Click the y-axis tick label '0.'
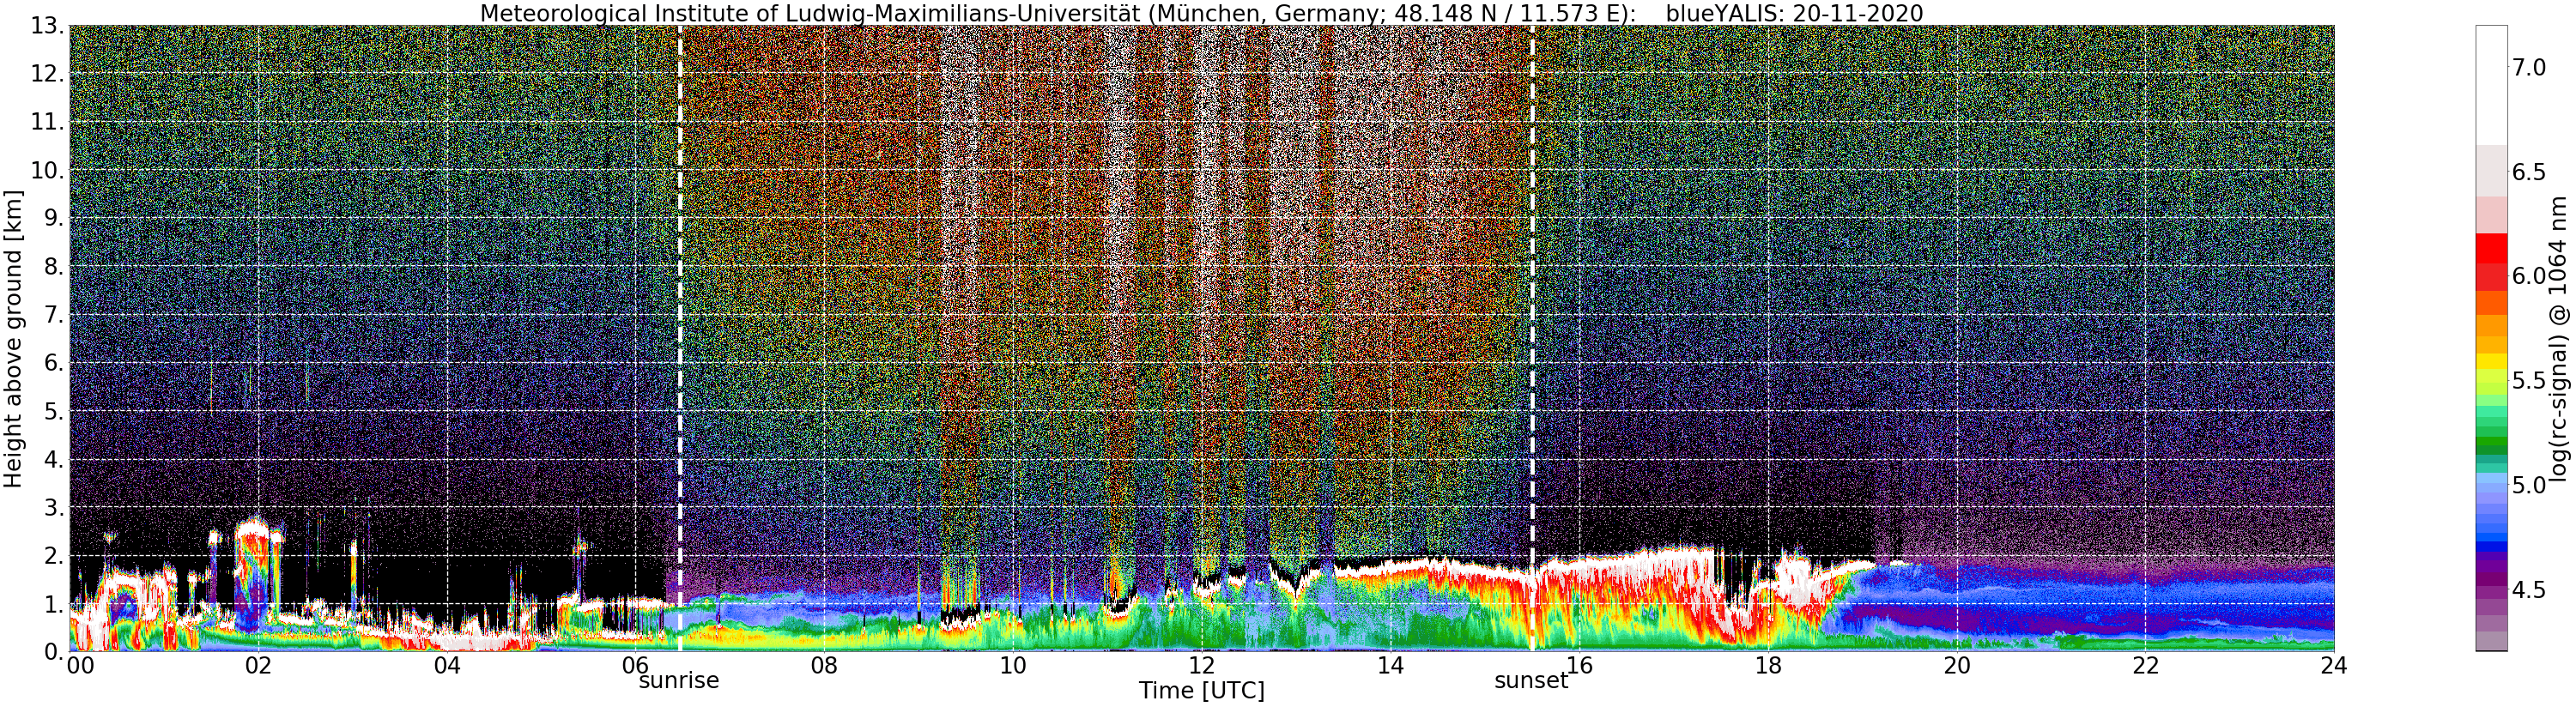2576x707 pixels. [x=54, y=651]
